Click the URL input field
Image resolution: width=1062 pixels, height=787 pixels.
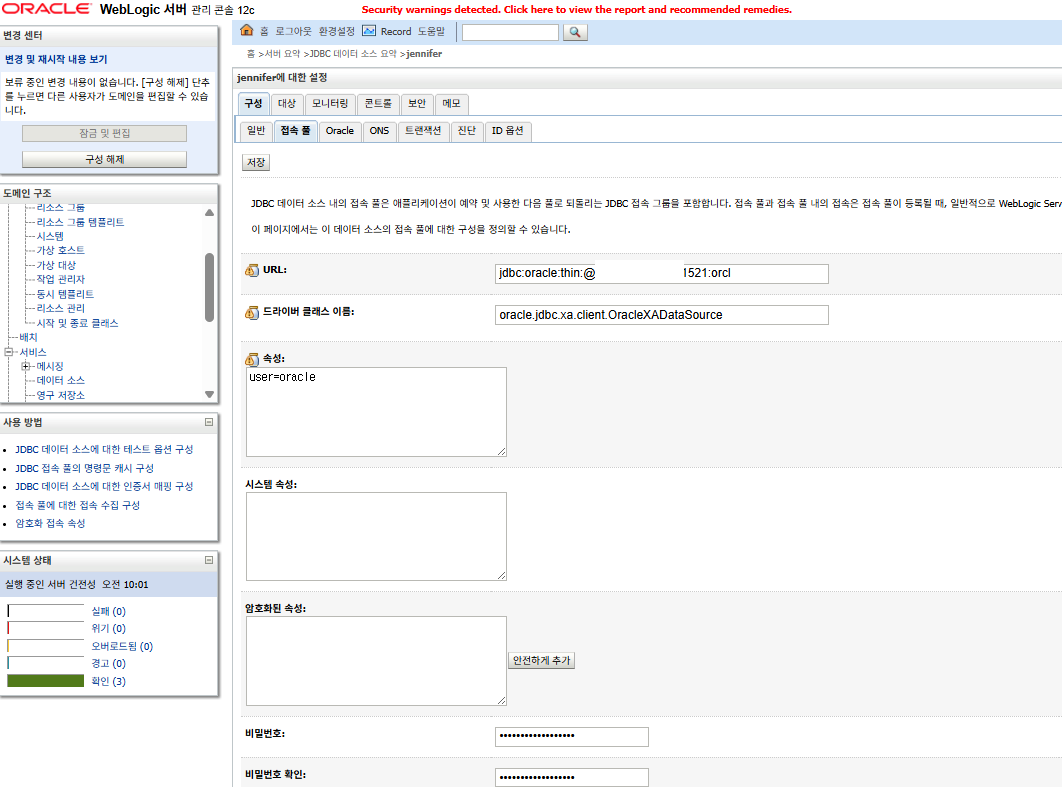662,274
